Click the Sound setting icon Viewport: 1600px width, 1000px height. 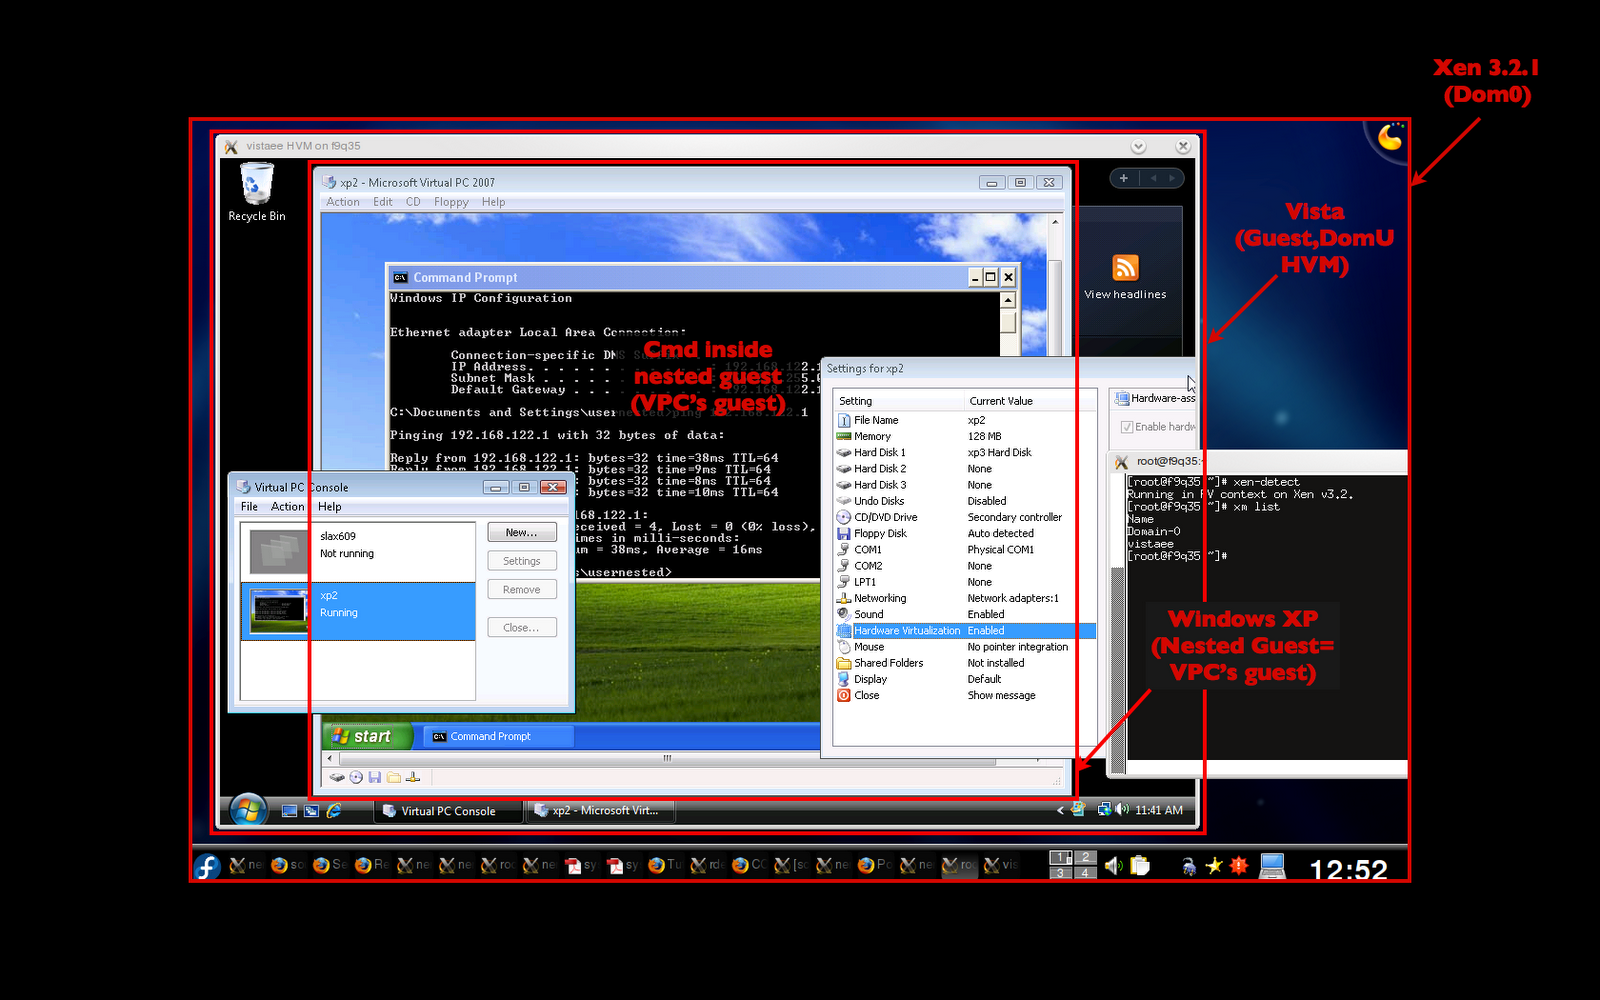[x=844, y=614]
